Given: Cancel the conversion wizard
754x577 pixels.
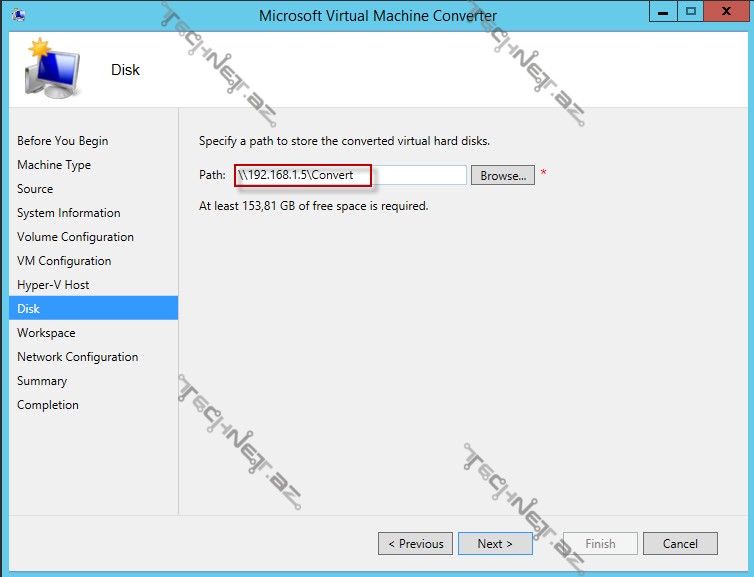Looking at the screenshot, I should pos(680,544).
